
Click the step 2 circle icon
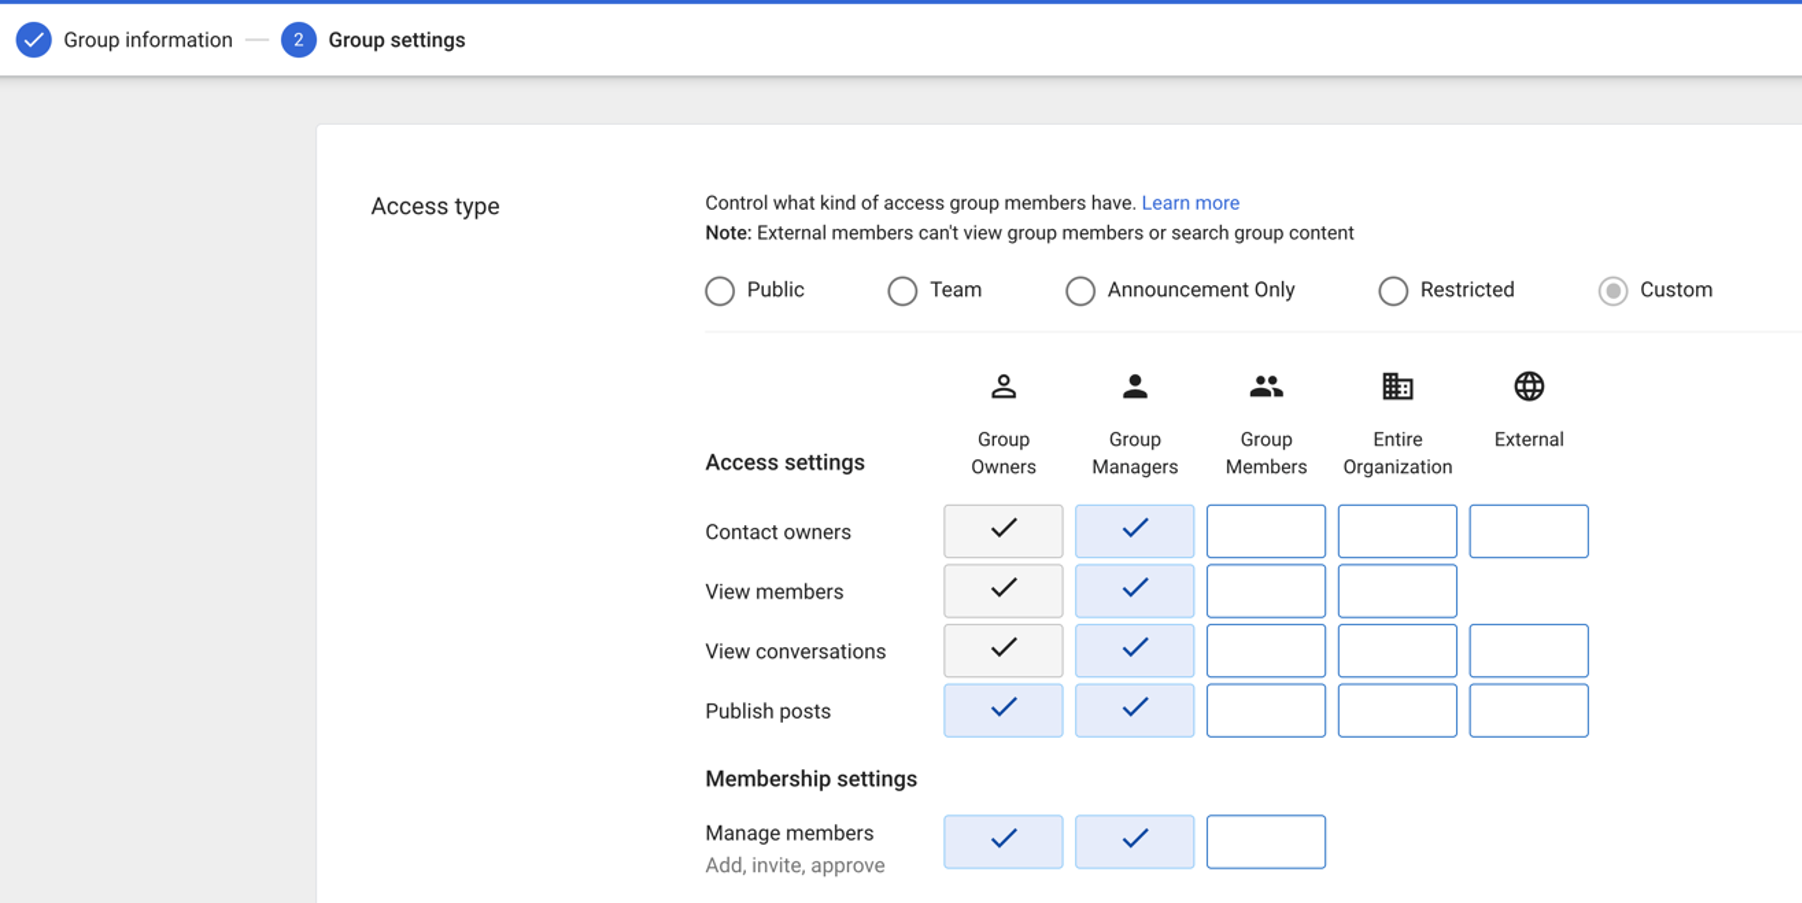298,40
